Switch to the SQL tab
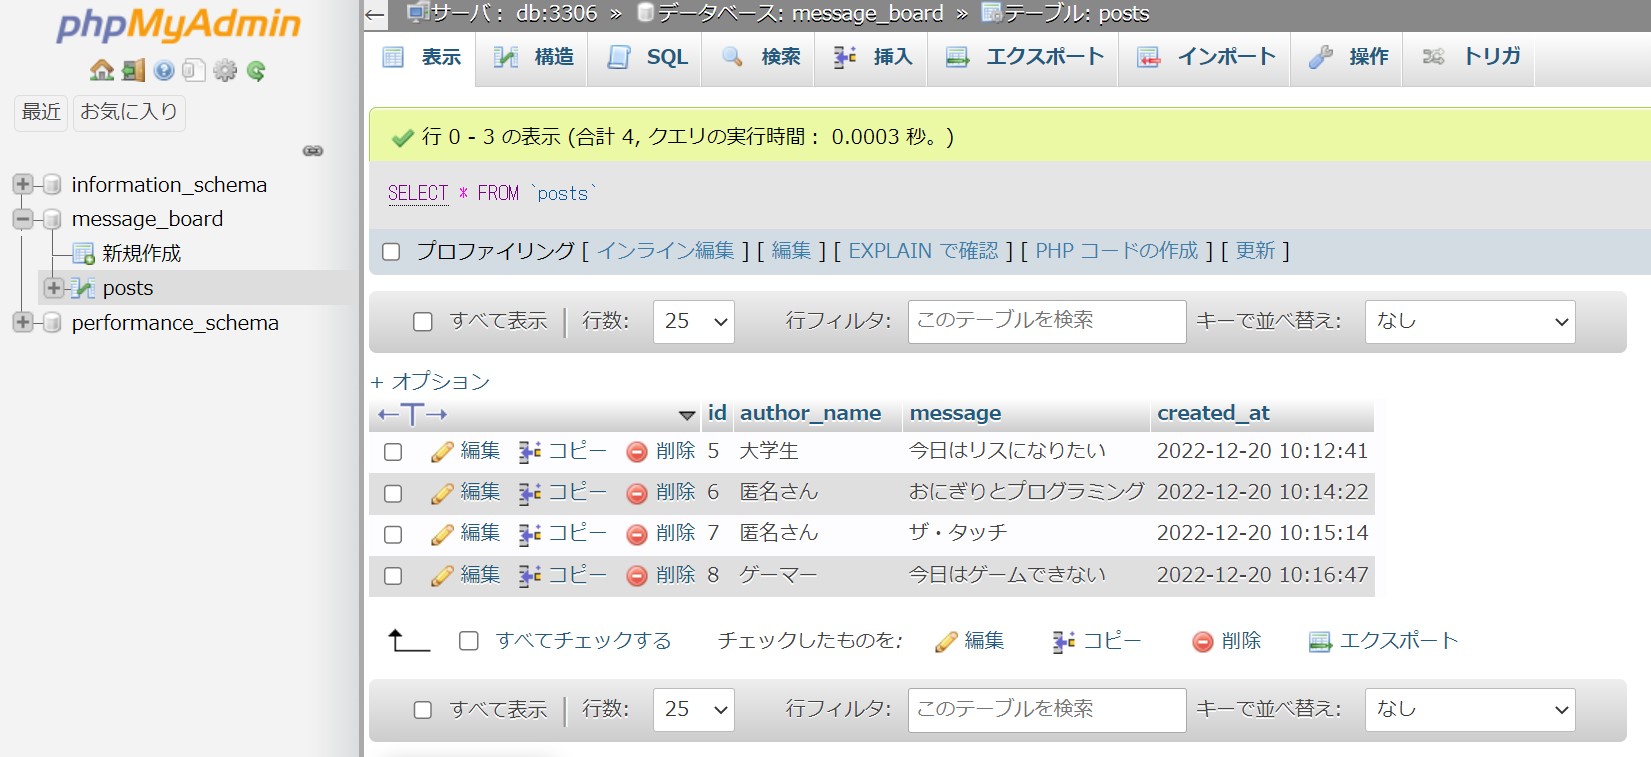 648,57
